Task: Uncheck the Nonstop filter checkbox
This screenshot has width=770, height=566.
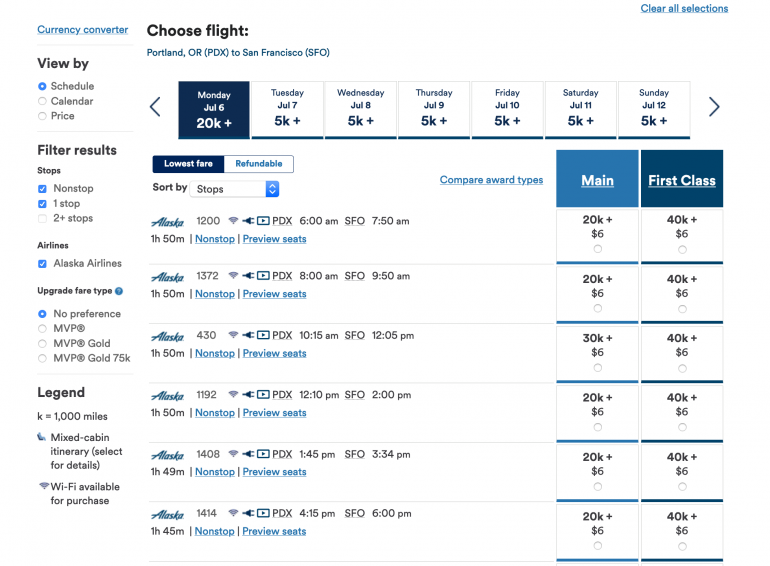Action: click(42, 188)
